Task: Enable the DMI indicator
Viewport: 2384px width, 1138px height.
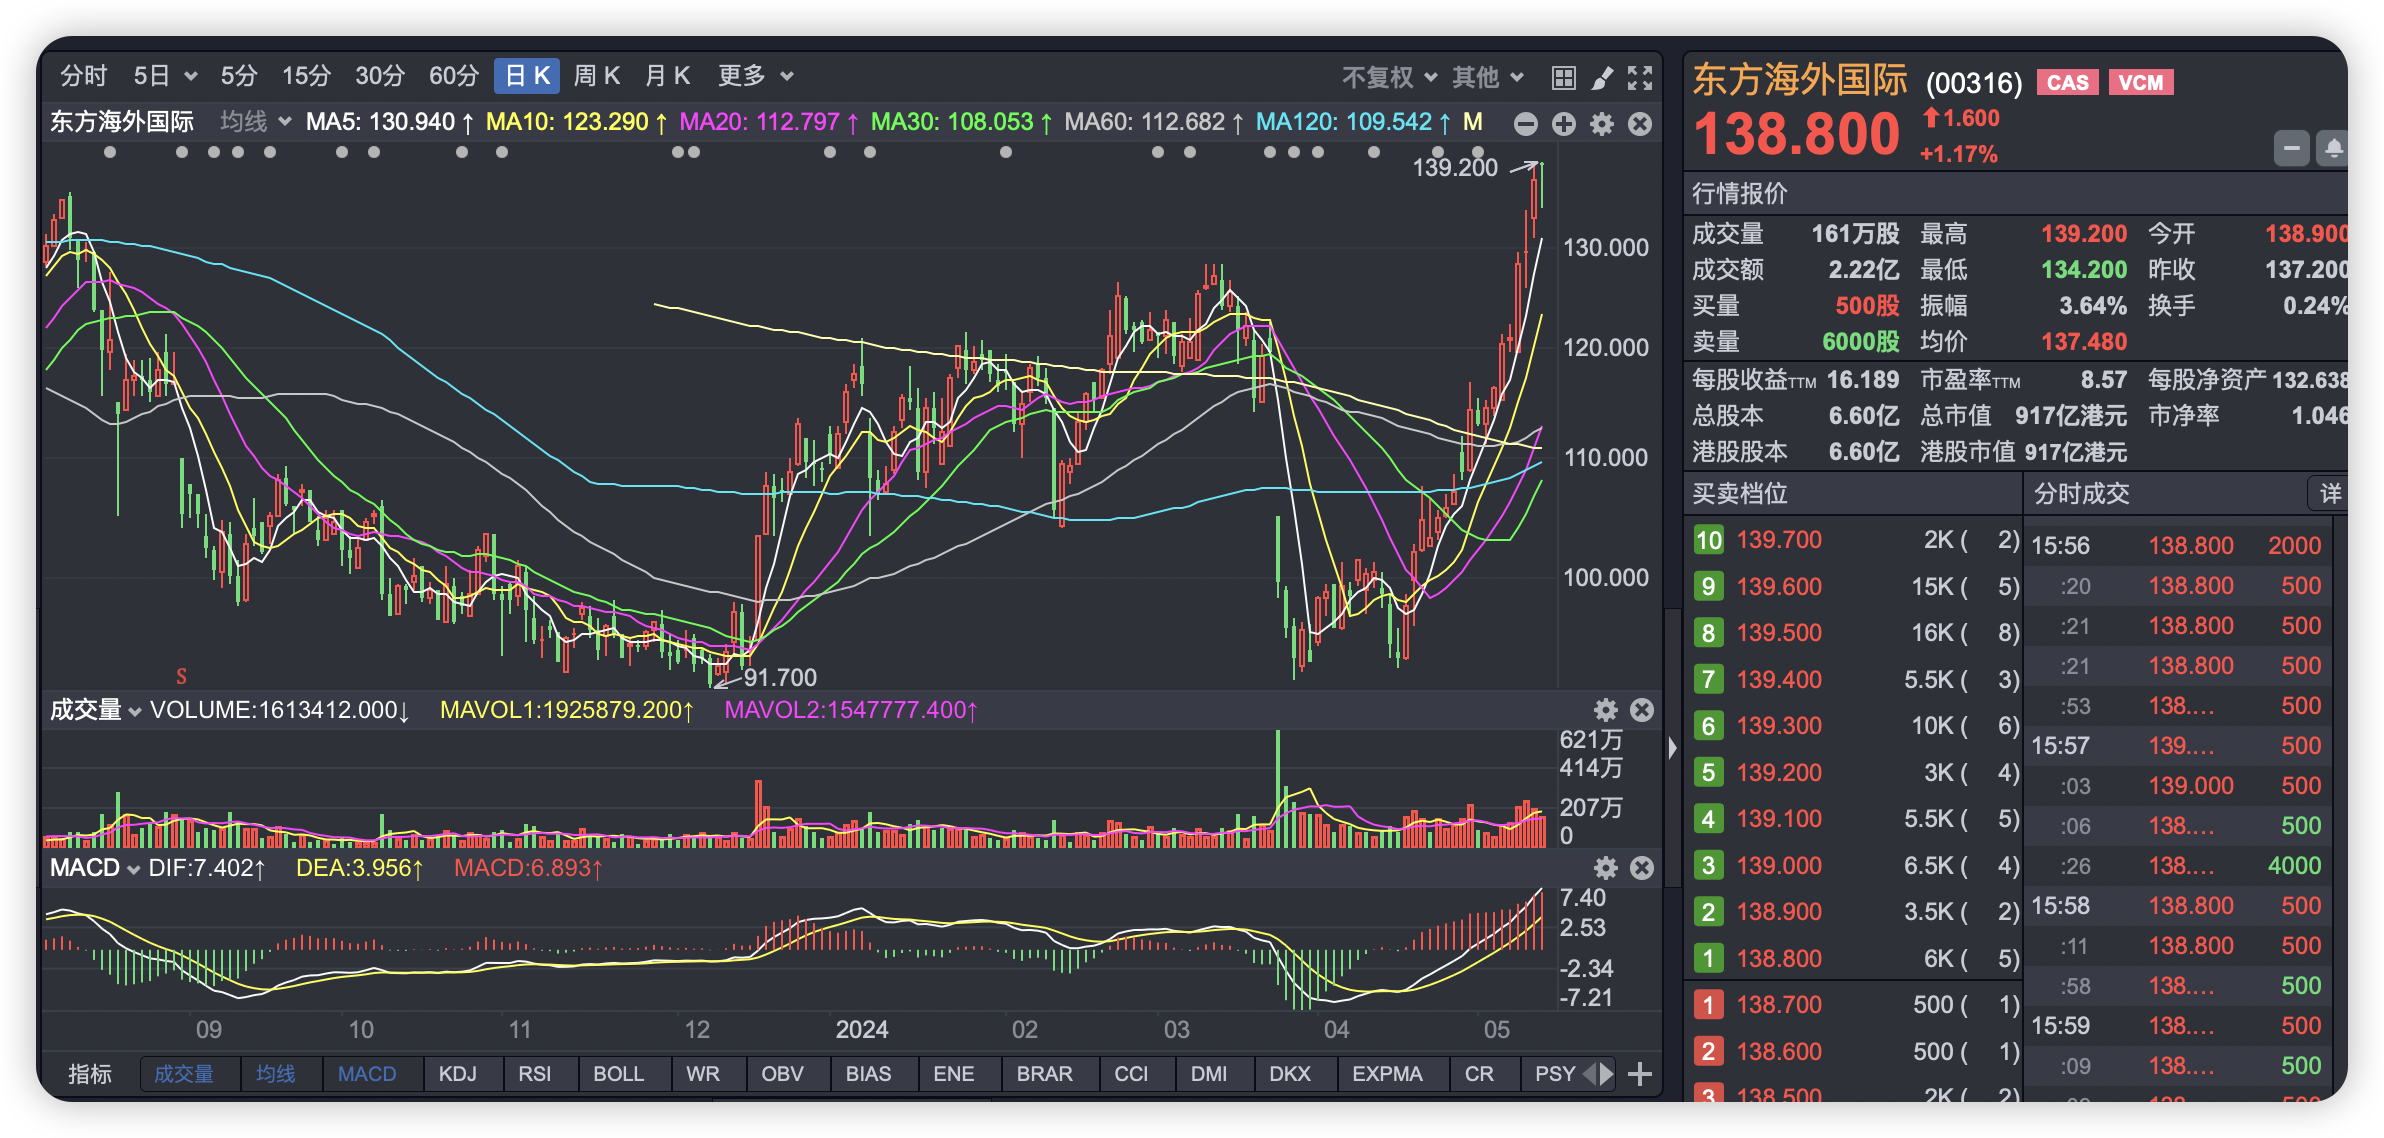Action: click(1209, 1074)
